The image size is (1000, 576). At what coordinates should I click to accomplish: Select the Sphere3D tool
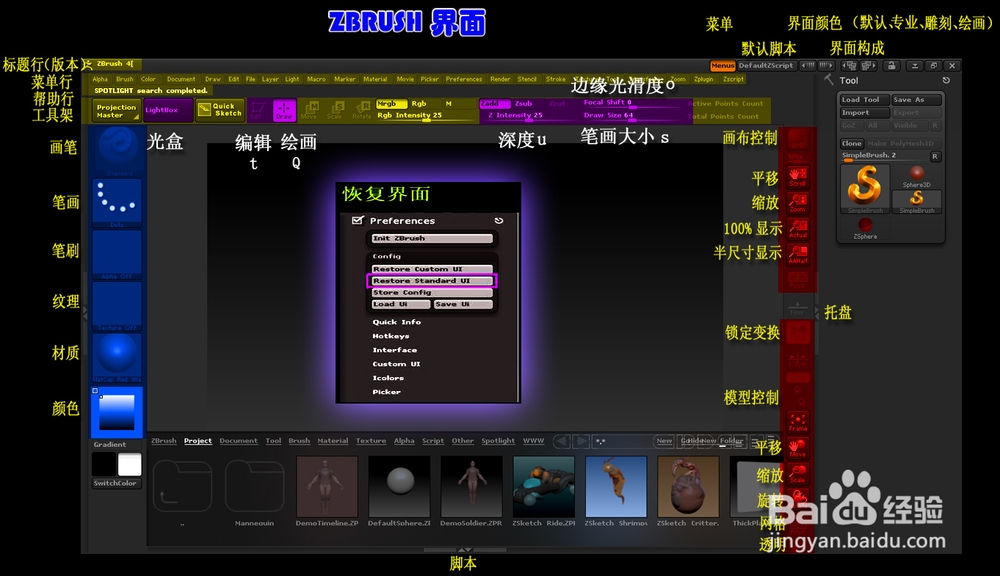tap(916, 177)
